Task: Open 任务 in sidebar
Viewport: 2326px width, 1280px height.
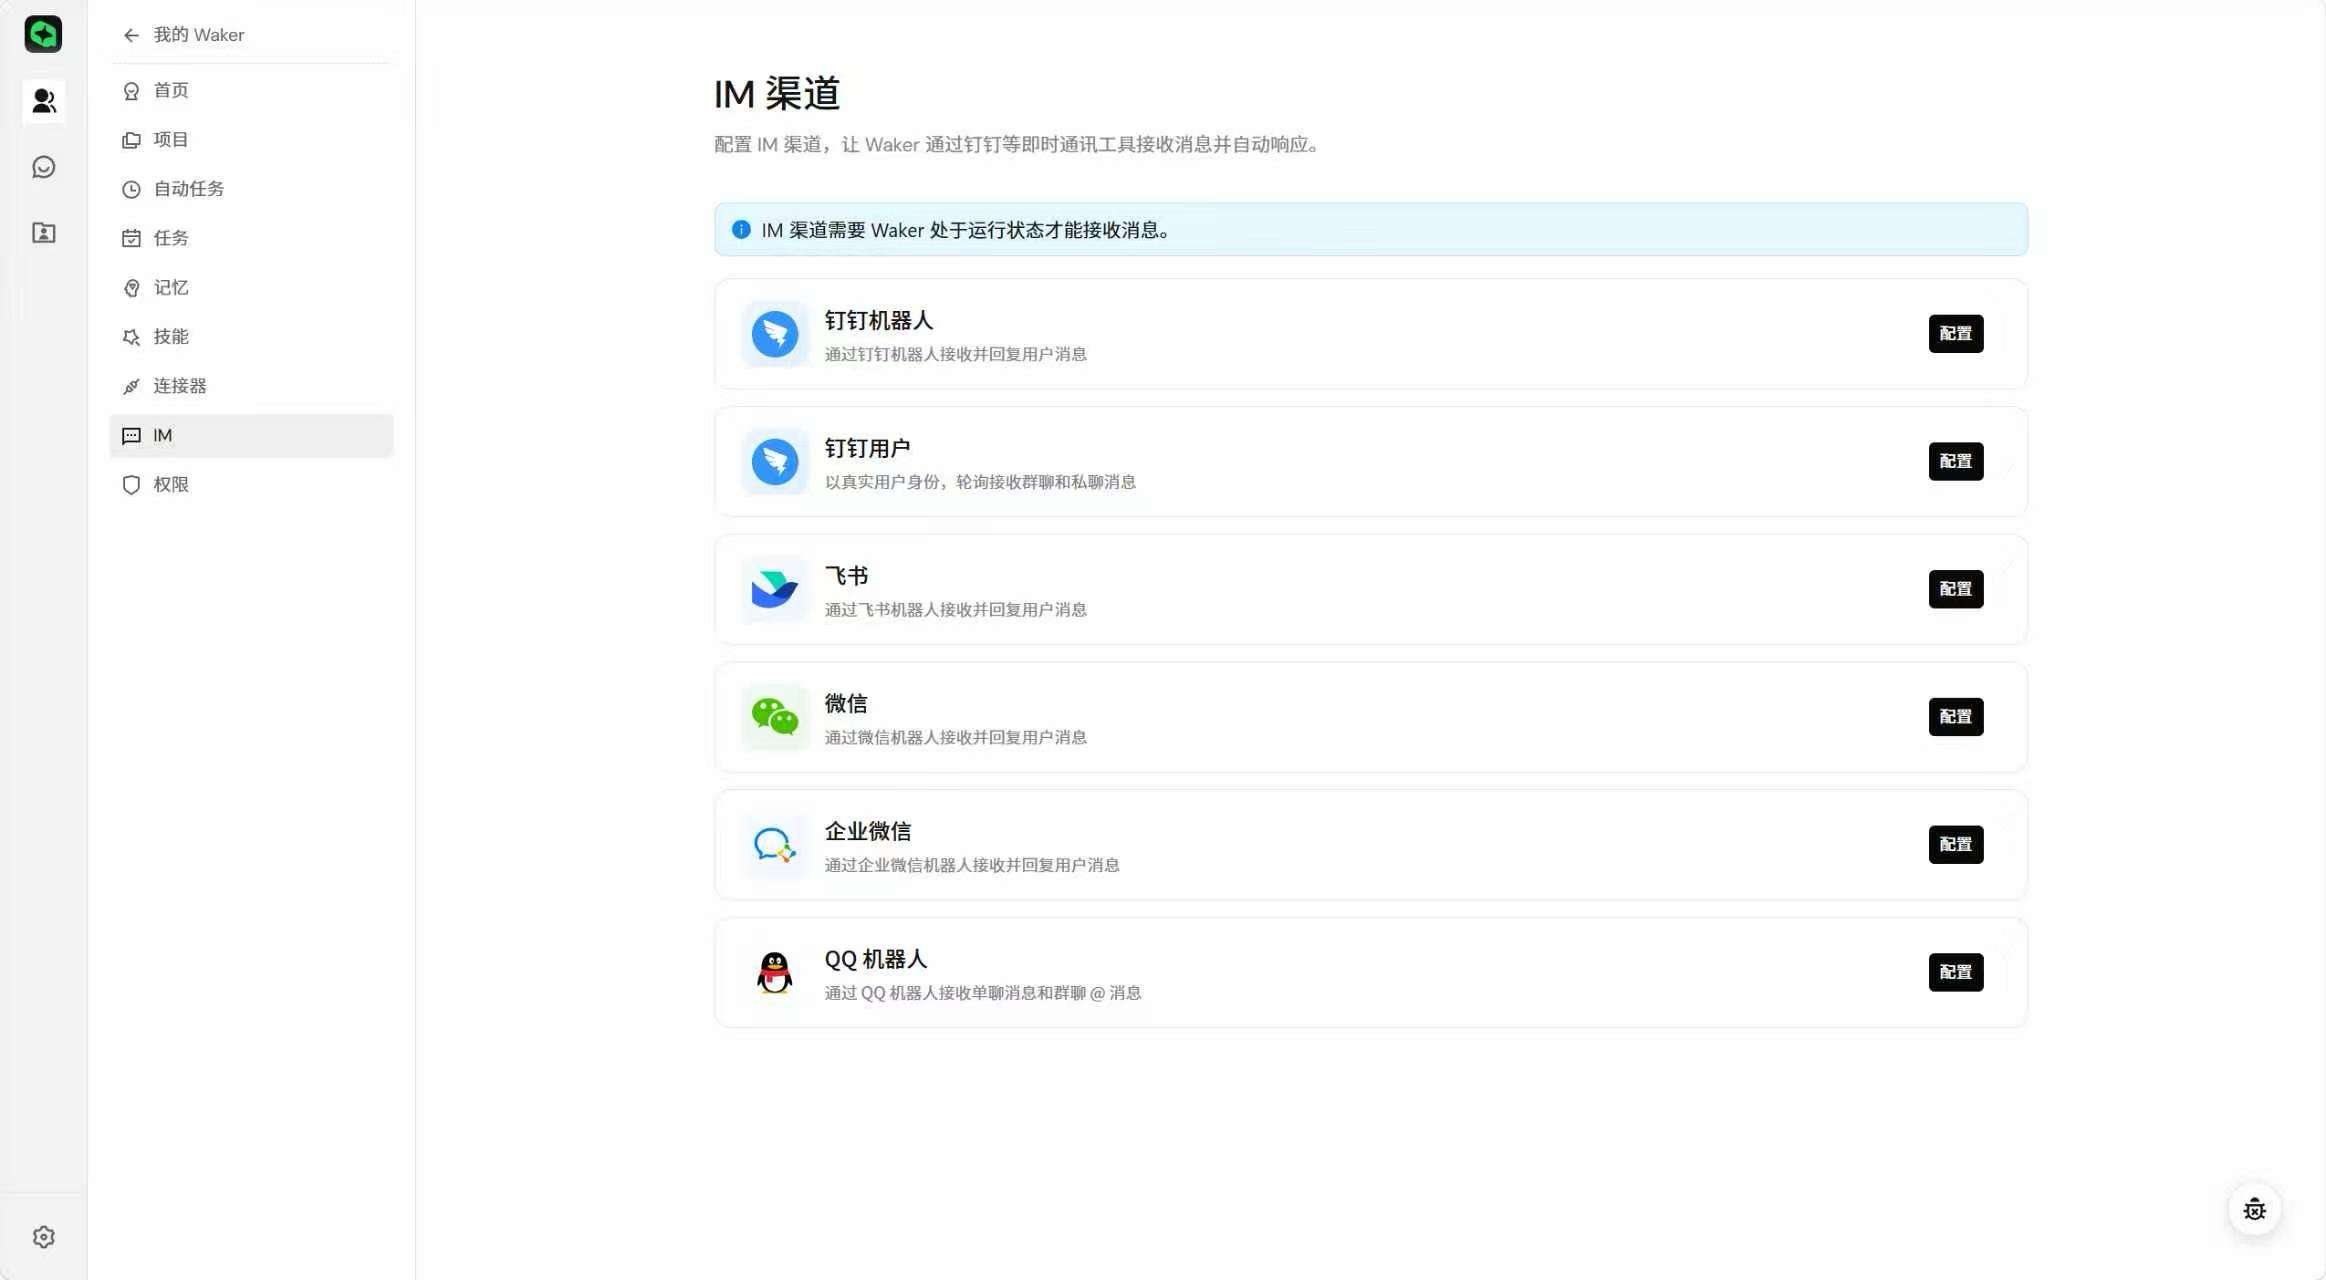Action: [x=251, y=238]
